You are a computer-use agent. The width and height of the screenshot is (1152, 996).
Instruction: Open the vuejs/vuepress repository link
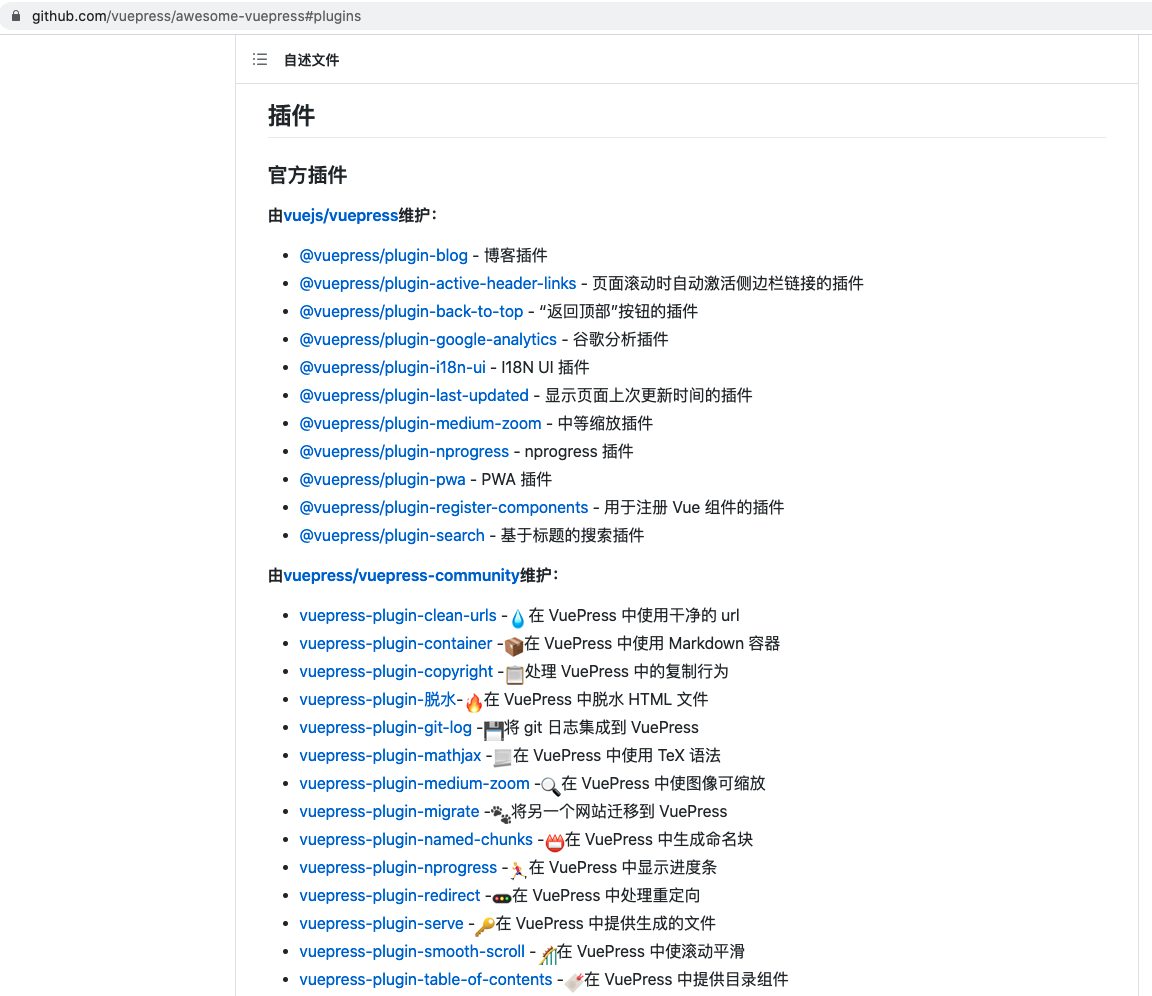pos(341,215)
